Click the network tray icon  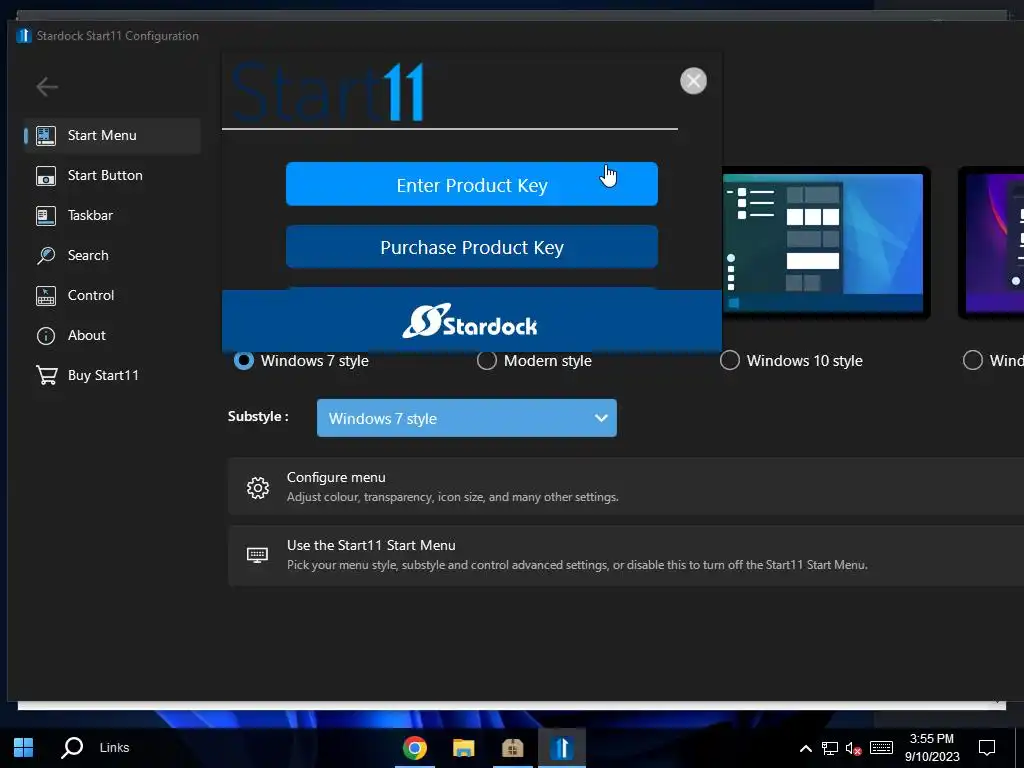pyautogui.click(x=830, y=748)
